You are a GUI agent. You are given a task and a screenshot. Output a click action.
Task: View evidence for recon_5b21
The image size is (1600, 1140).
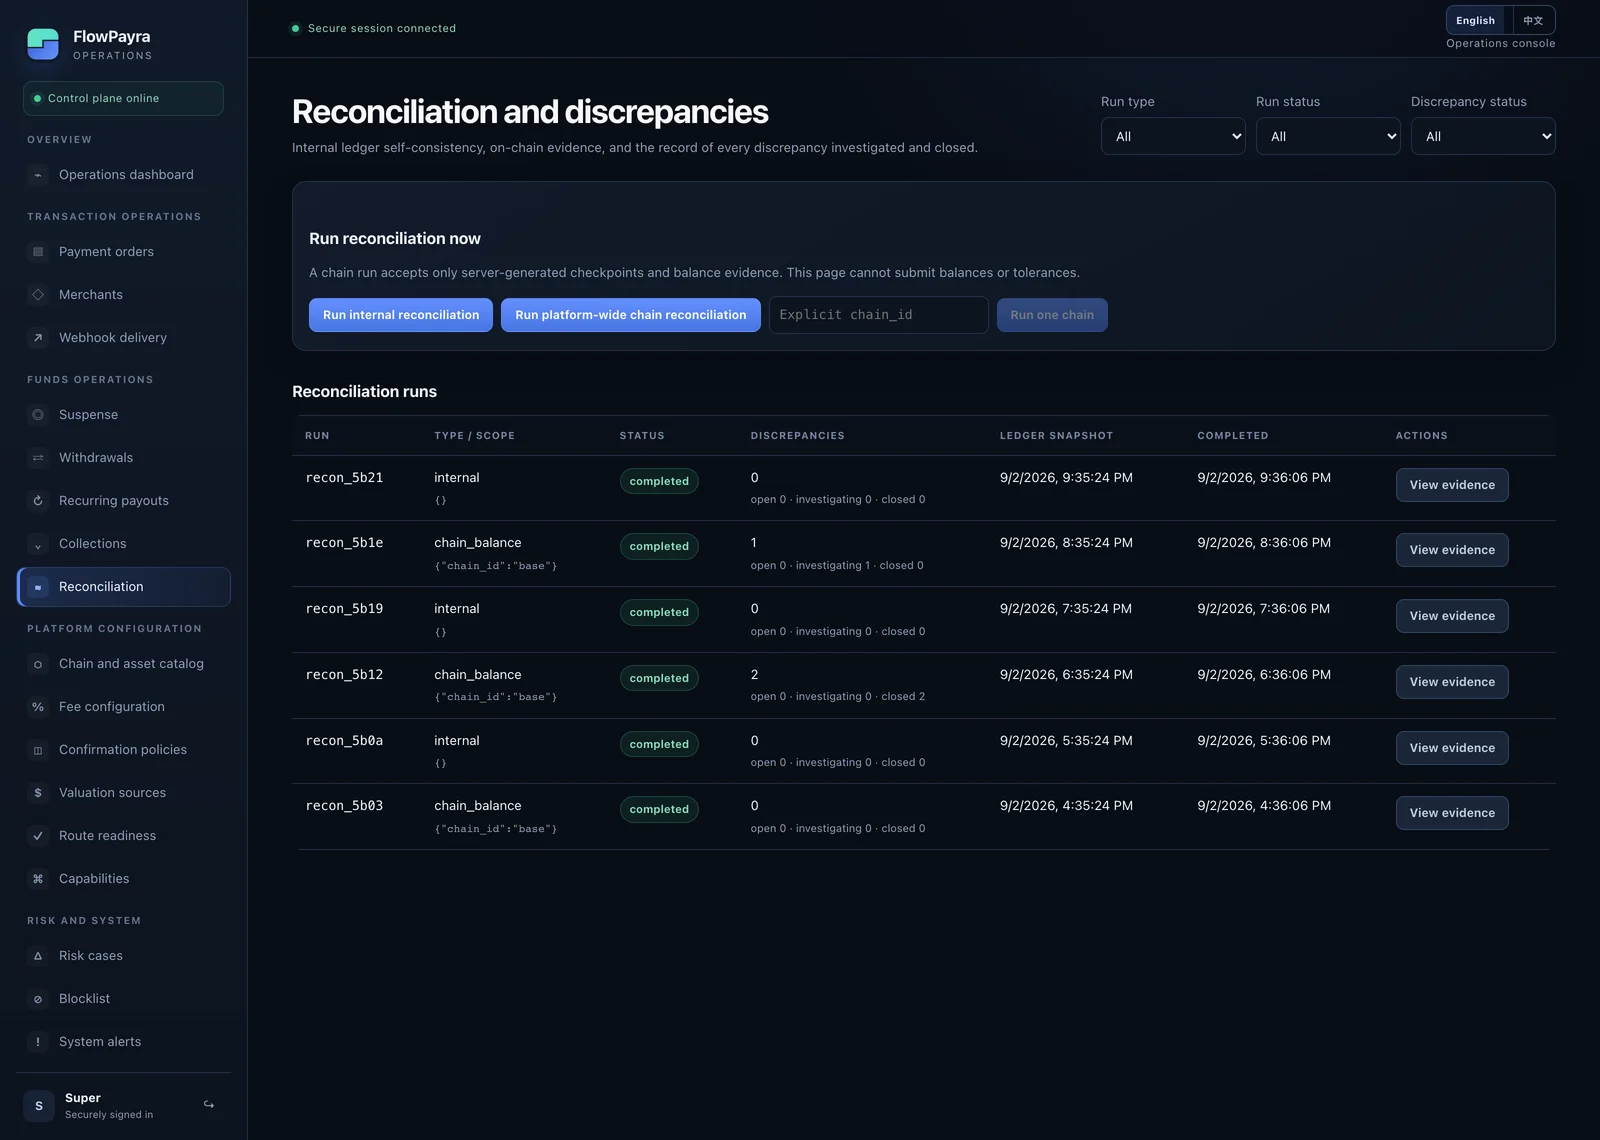(x=1452, y=485)
